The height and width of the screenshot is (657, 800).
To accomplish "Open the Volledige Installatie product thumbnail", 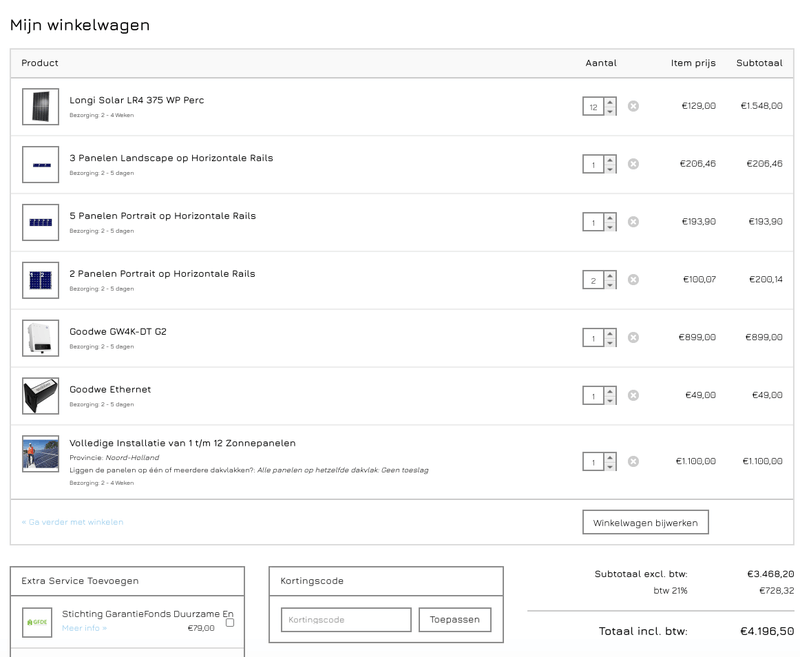I will click(x=41, y=454).
